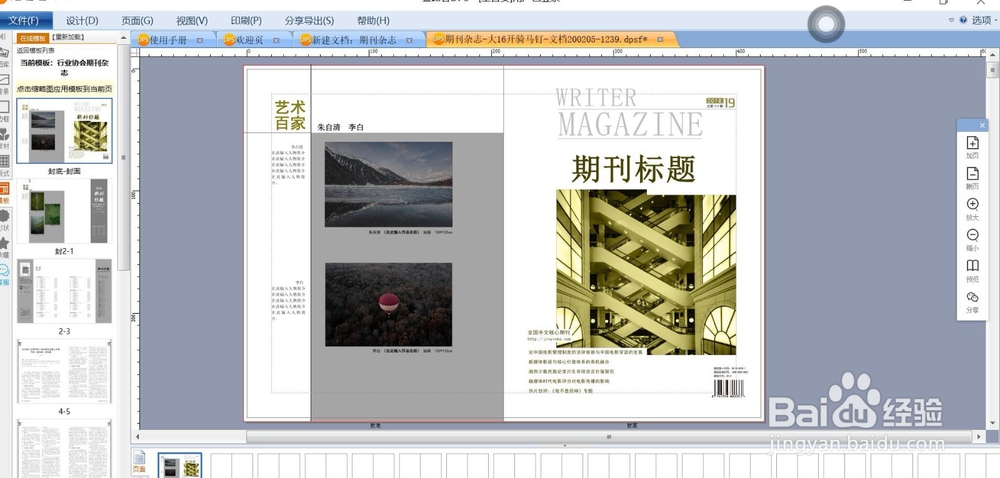Select the WRITER MAGAZINE heading text
1000x478 pixels.
tap(629, 113)
